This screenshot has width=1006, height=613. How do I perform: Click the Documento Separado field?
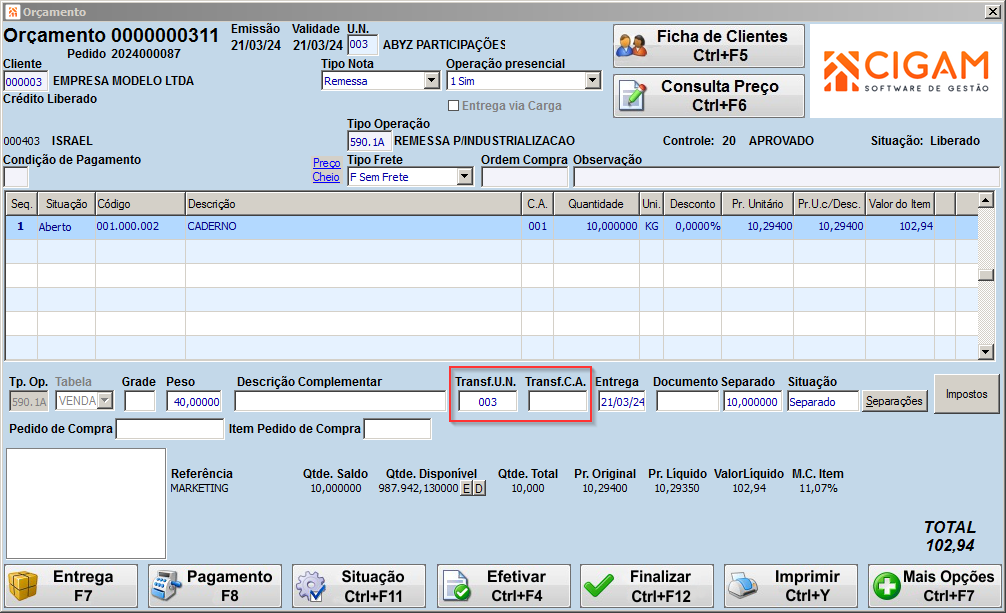[688, 402]
